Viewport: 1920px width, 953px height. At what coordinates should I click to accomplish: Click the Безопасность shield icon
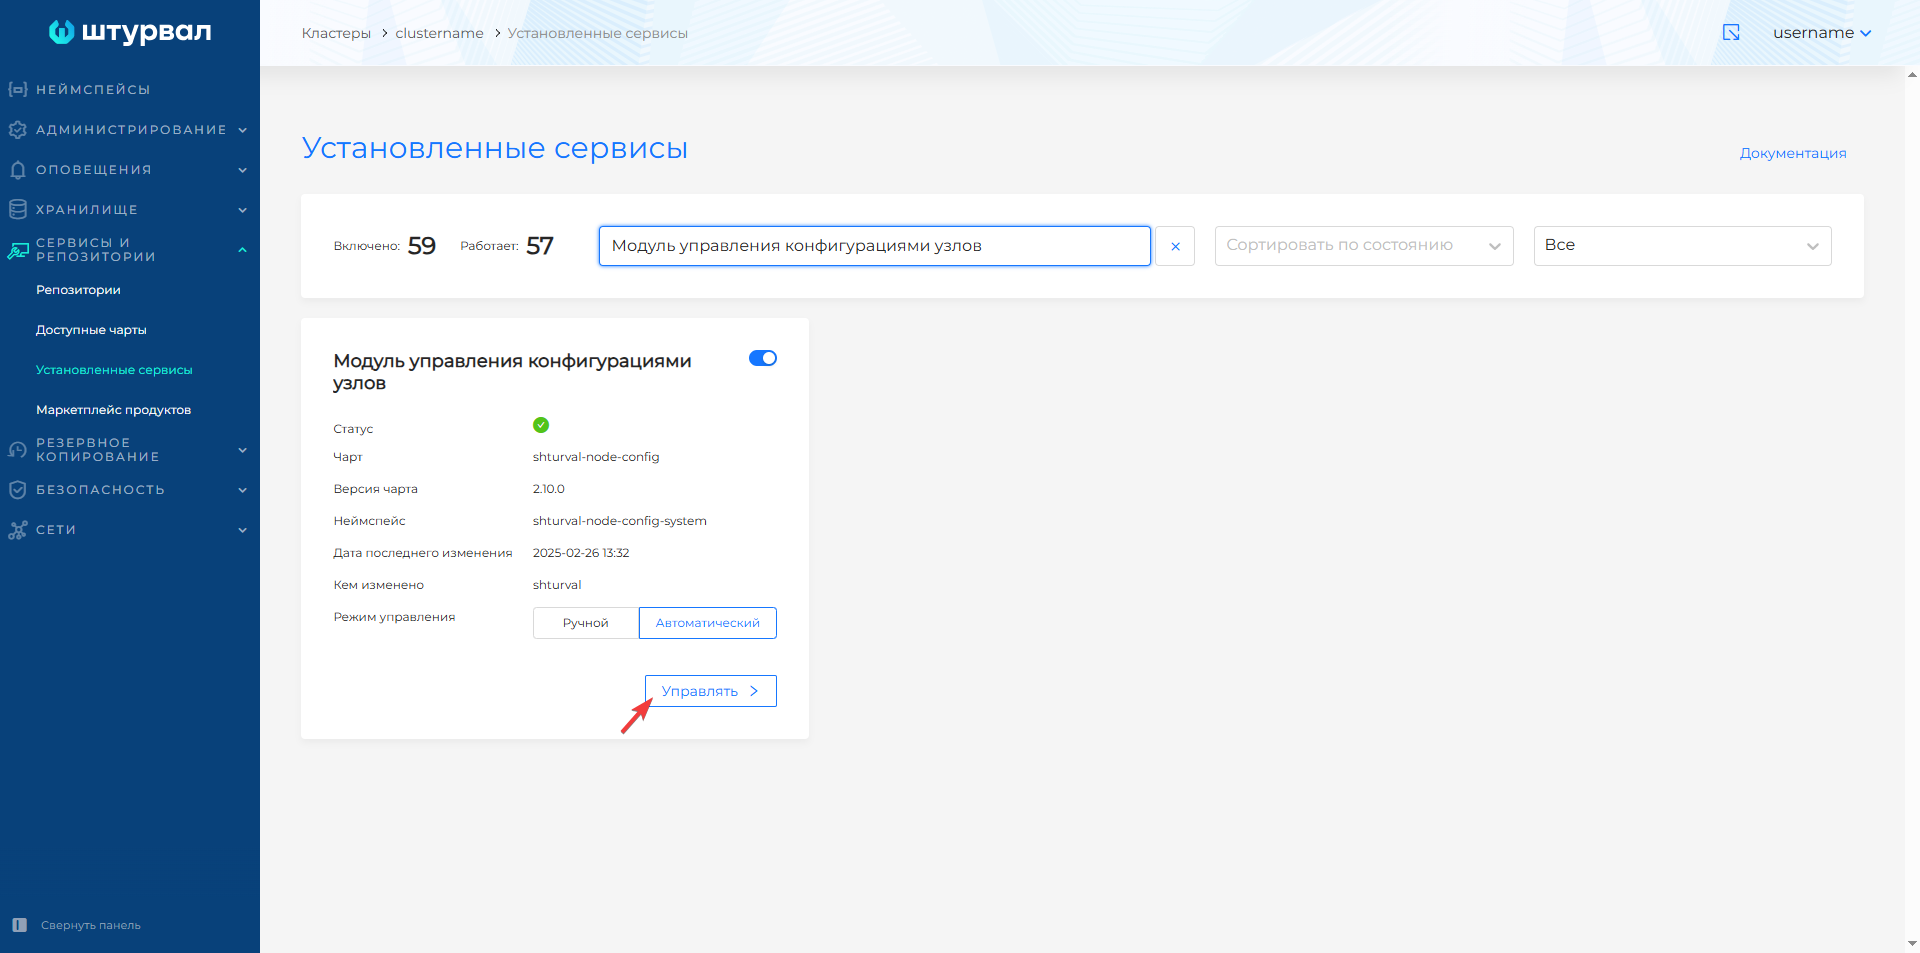pyautogui.click(x=17, y=490)
